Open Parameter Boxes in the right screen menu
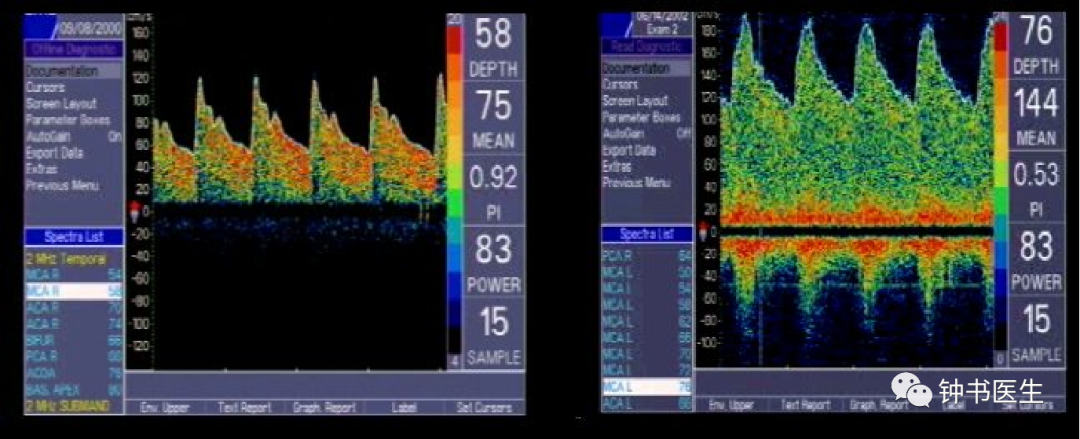Screen dimensions: 1080x439 point(641,117)
